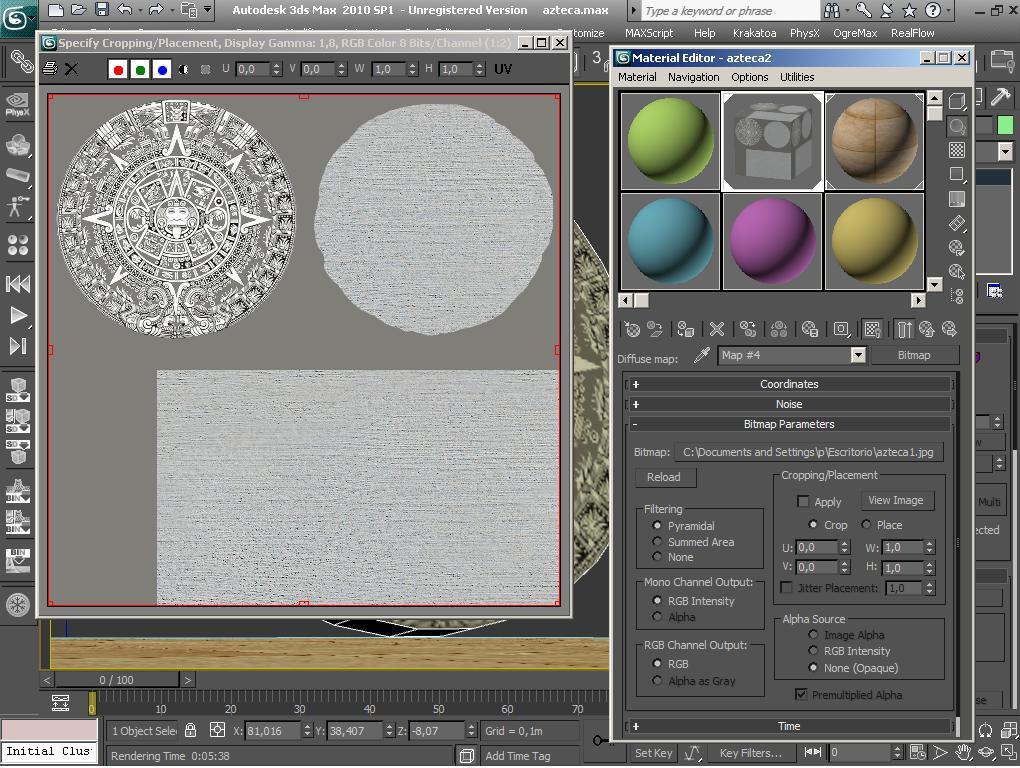
Task: Select the magenta material sample sphere
Action: (x=772, y=241)
